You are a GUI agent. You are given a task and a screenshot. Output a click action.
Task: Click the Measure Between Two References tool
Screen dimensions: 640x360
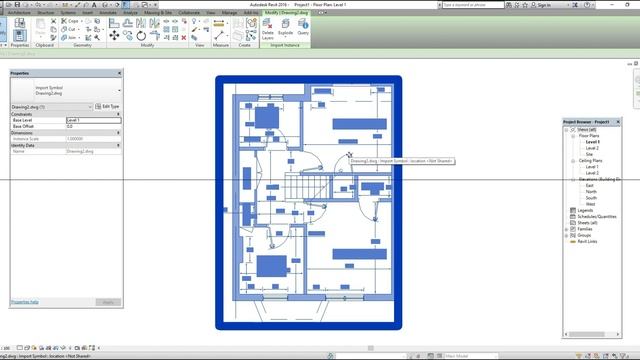[219, 36]
